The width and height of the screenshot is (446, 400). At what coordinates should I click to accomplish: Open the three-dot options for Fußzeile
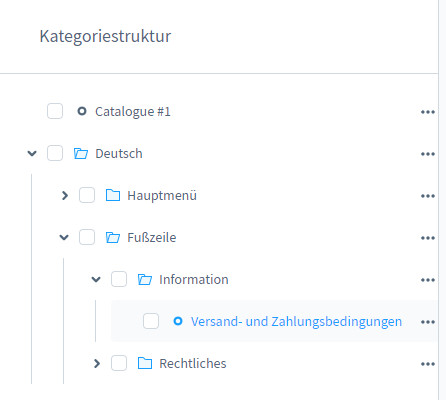[x=428, y=238]
